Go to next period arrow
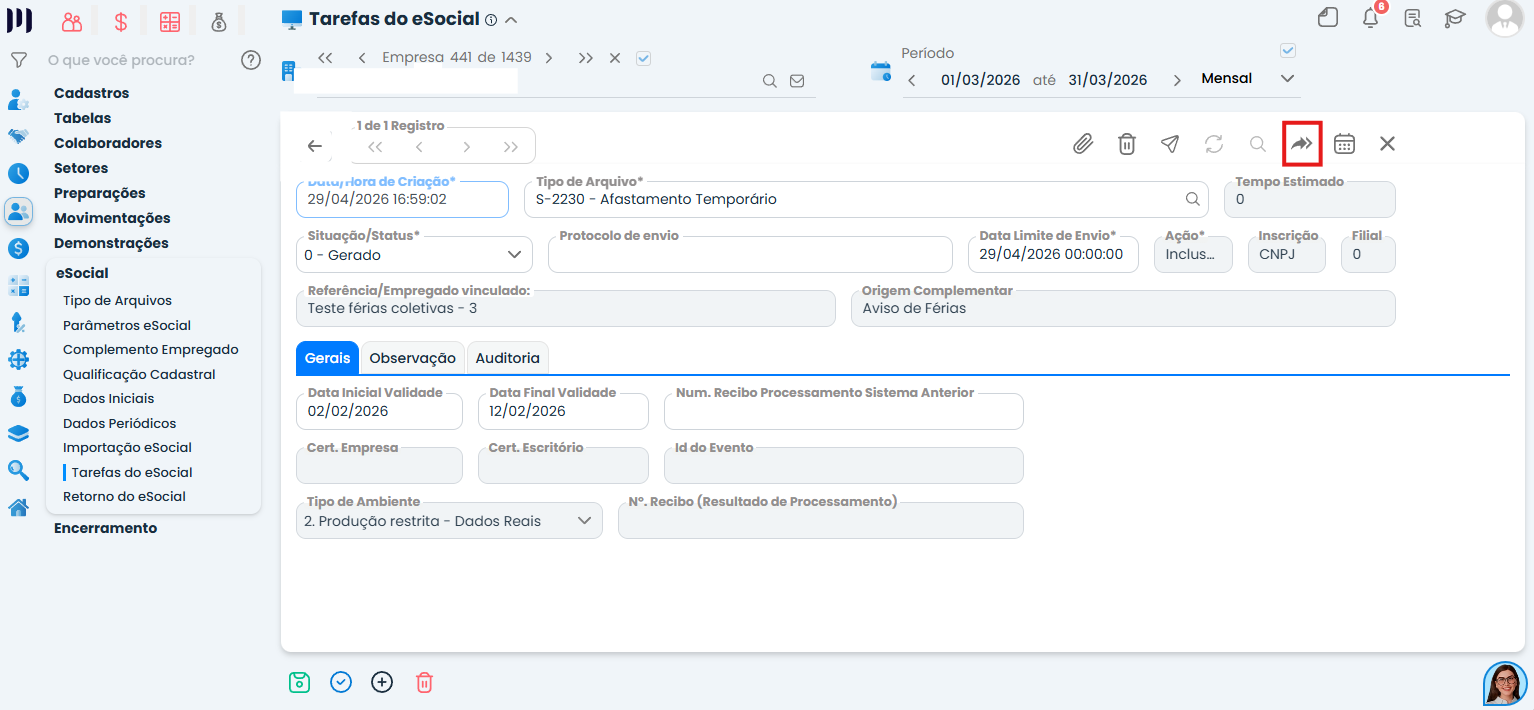1534x710 pixels. [1177, 80]
